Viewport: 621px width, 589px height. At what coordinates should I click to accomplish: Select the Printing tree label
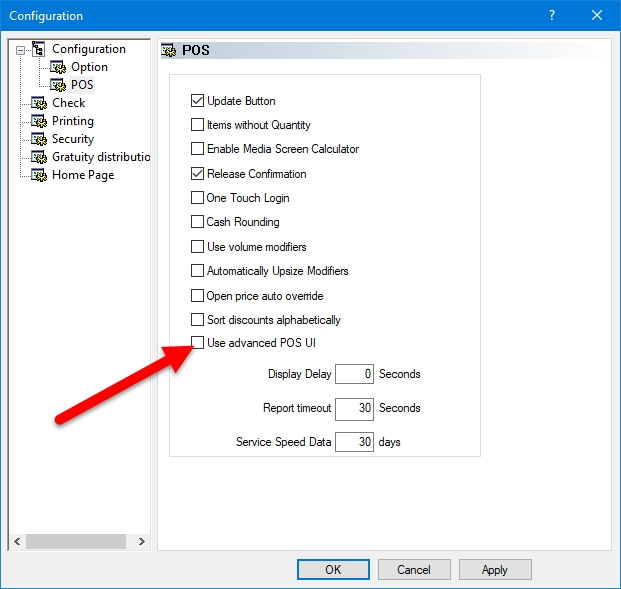(73, 121)
